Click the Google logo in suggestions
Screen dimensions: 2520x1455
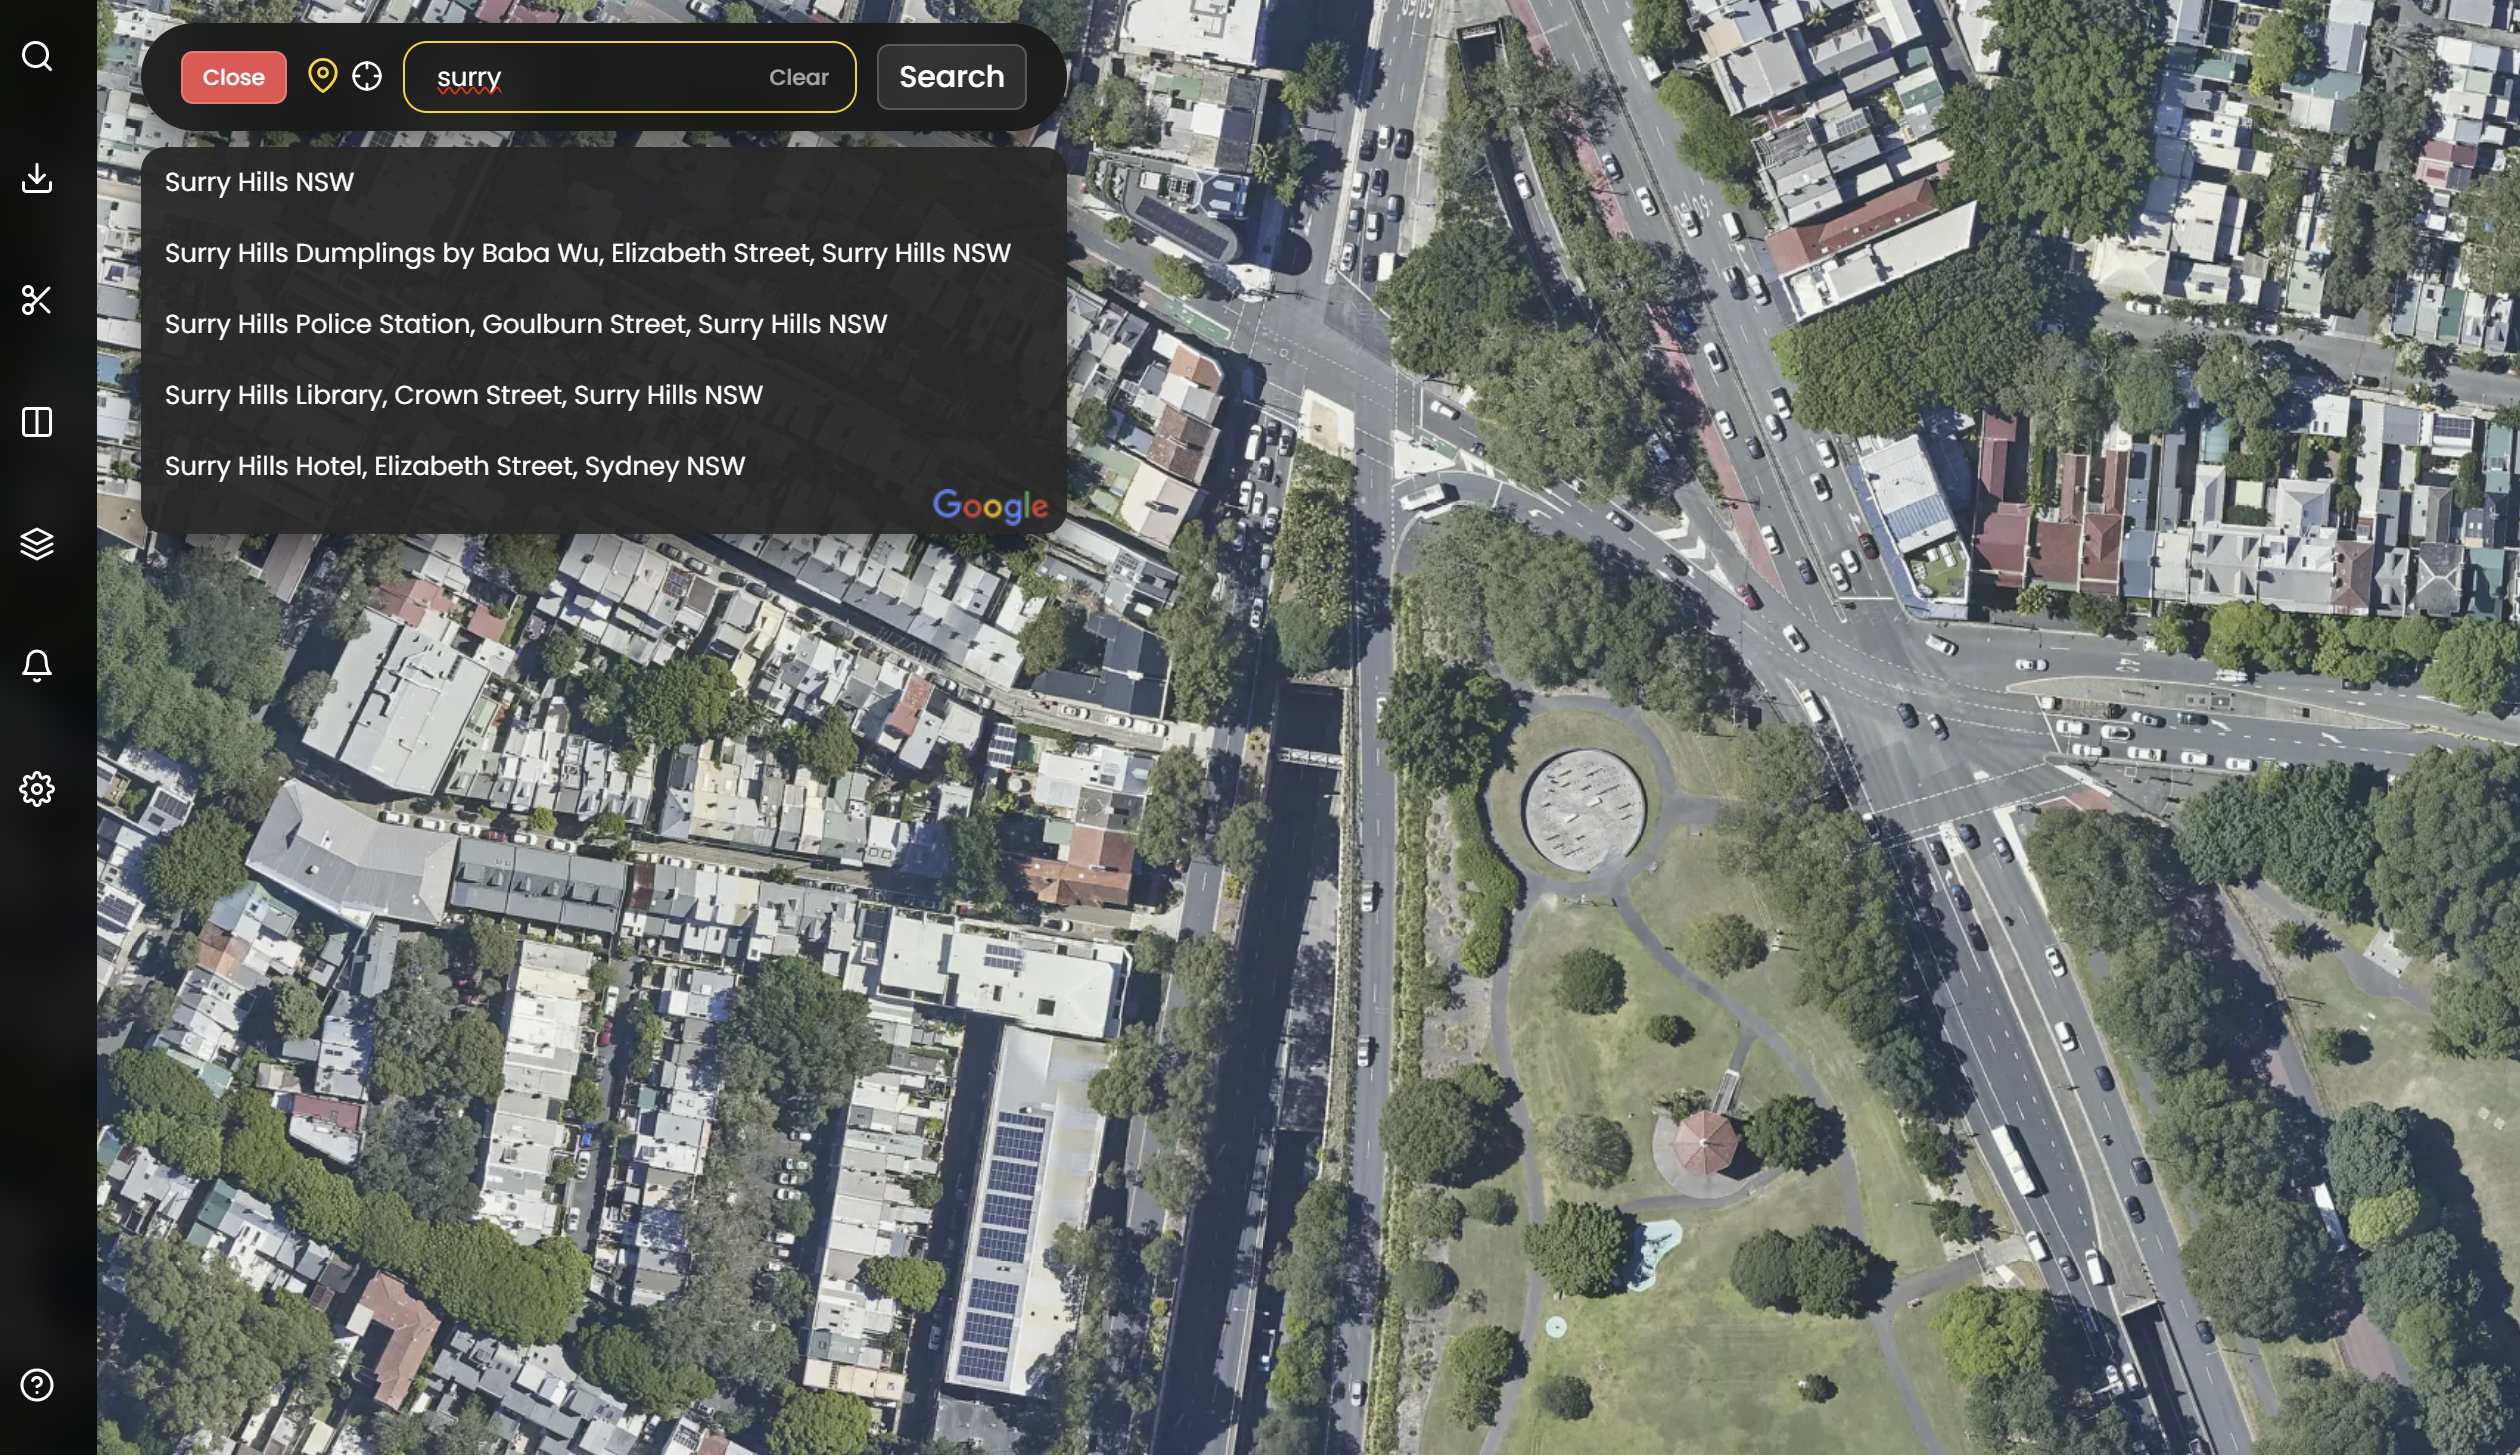click(x=990, y=506)
